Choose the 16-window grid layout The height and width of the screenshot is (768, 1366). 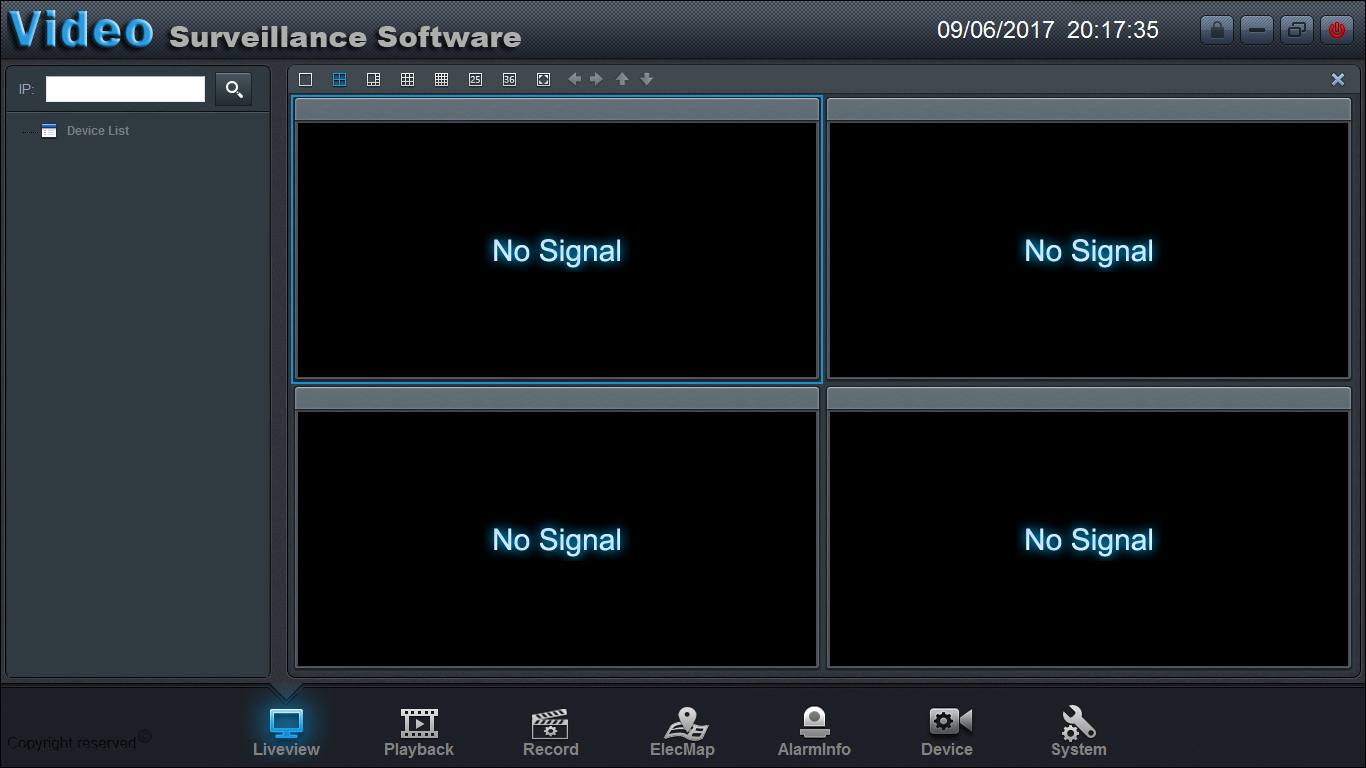[x=442, y=80]
